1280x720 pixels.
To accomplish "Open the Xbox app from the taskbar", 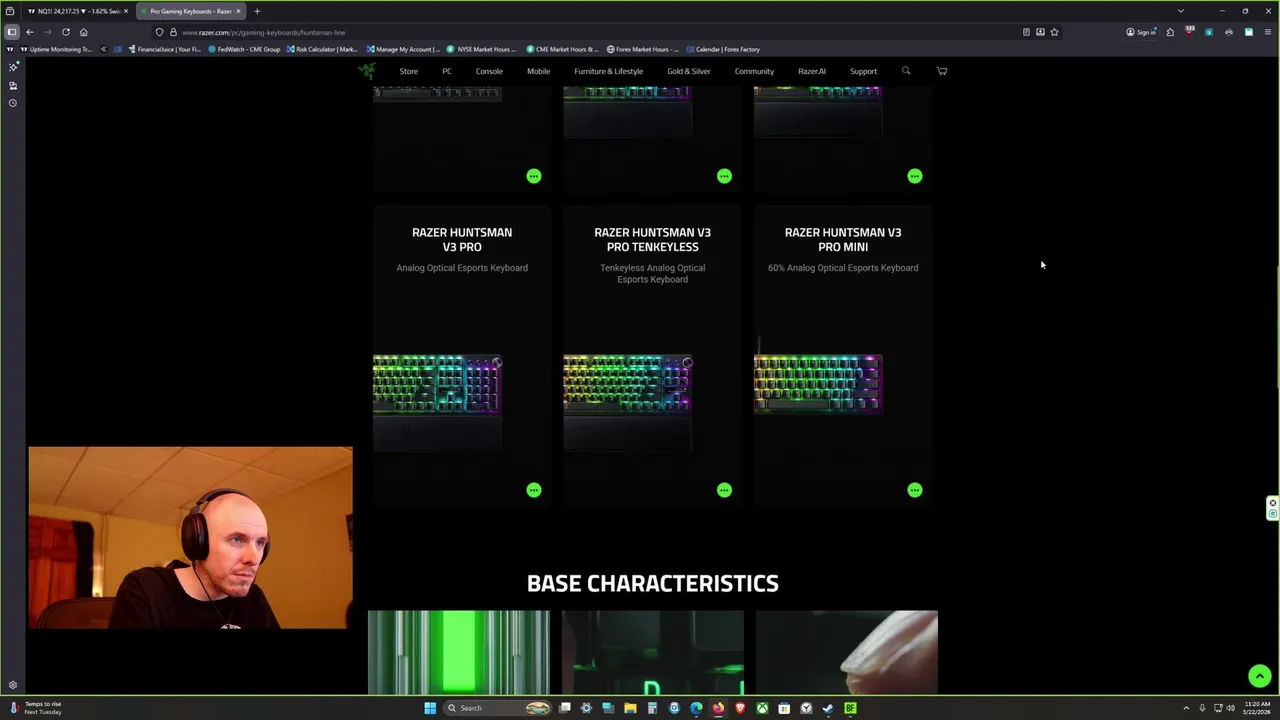I will 762,708.
